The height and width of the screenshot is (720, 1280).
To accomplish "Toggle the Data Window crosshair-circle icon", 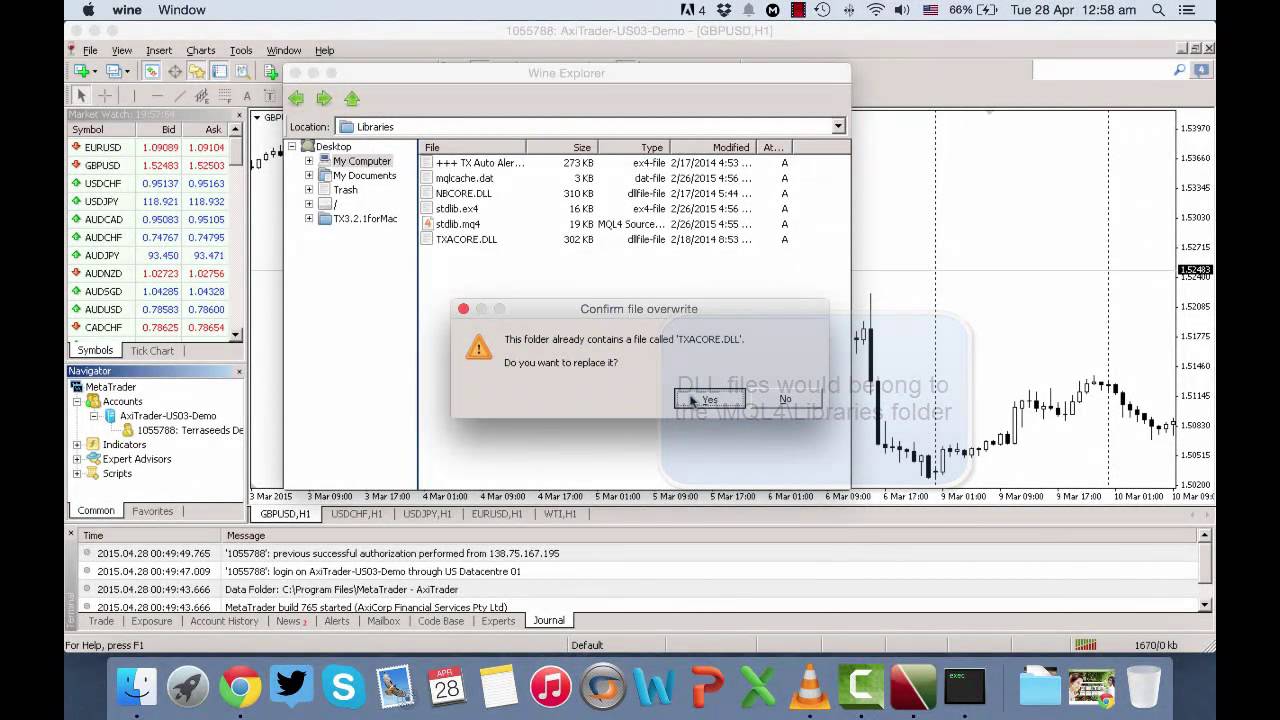I will tap(174, 71).
